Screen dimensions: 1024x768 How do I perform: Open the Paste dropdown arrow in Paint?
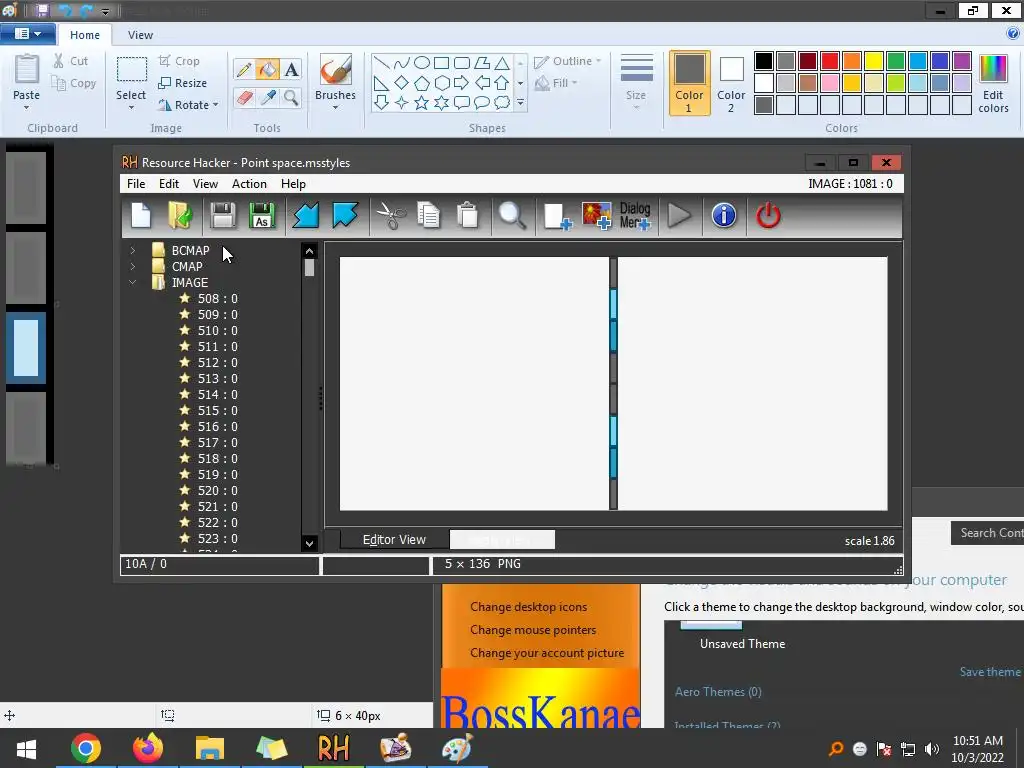(x=27, y=106)
